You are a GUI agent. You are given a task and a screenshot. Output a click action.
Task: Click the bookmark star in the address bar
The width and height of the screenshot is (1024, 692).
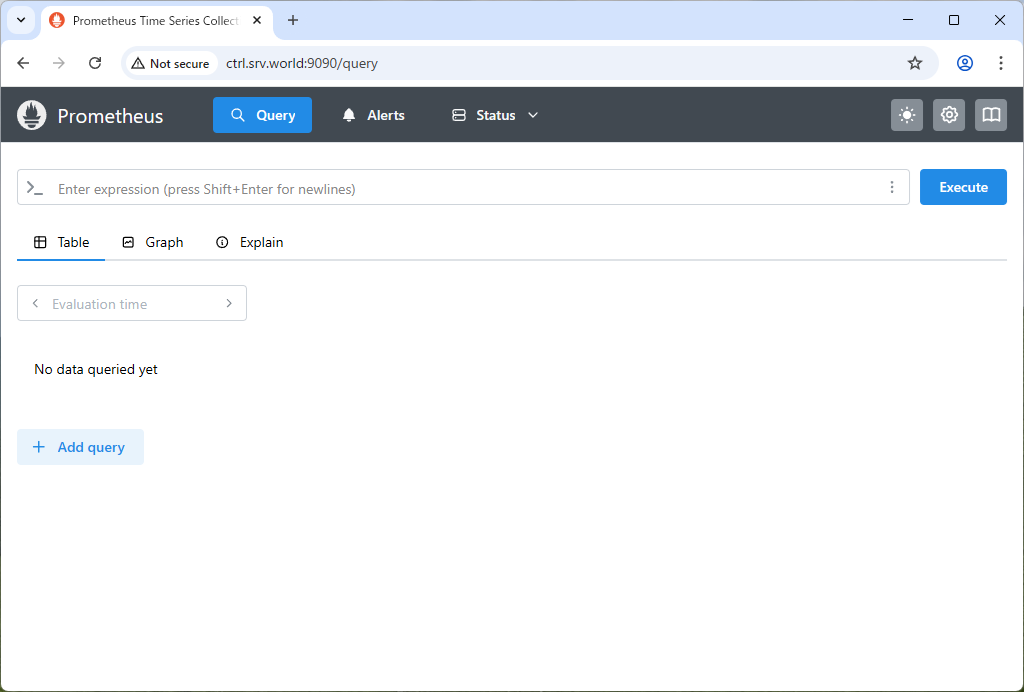click(915, 63)
